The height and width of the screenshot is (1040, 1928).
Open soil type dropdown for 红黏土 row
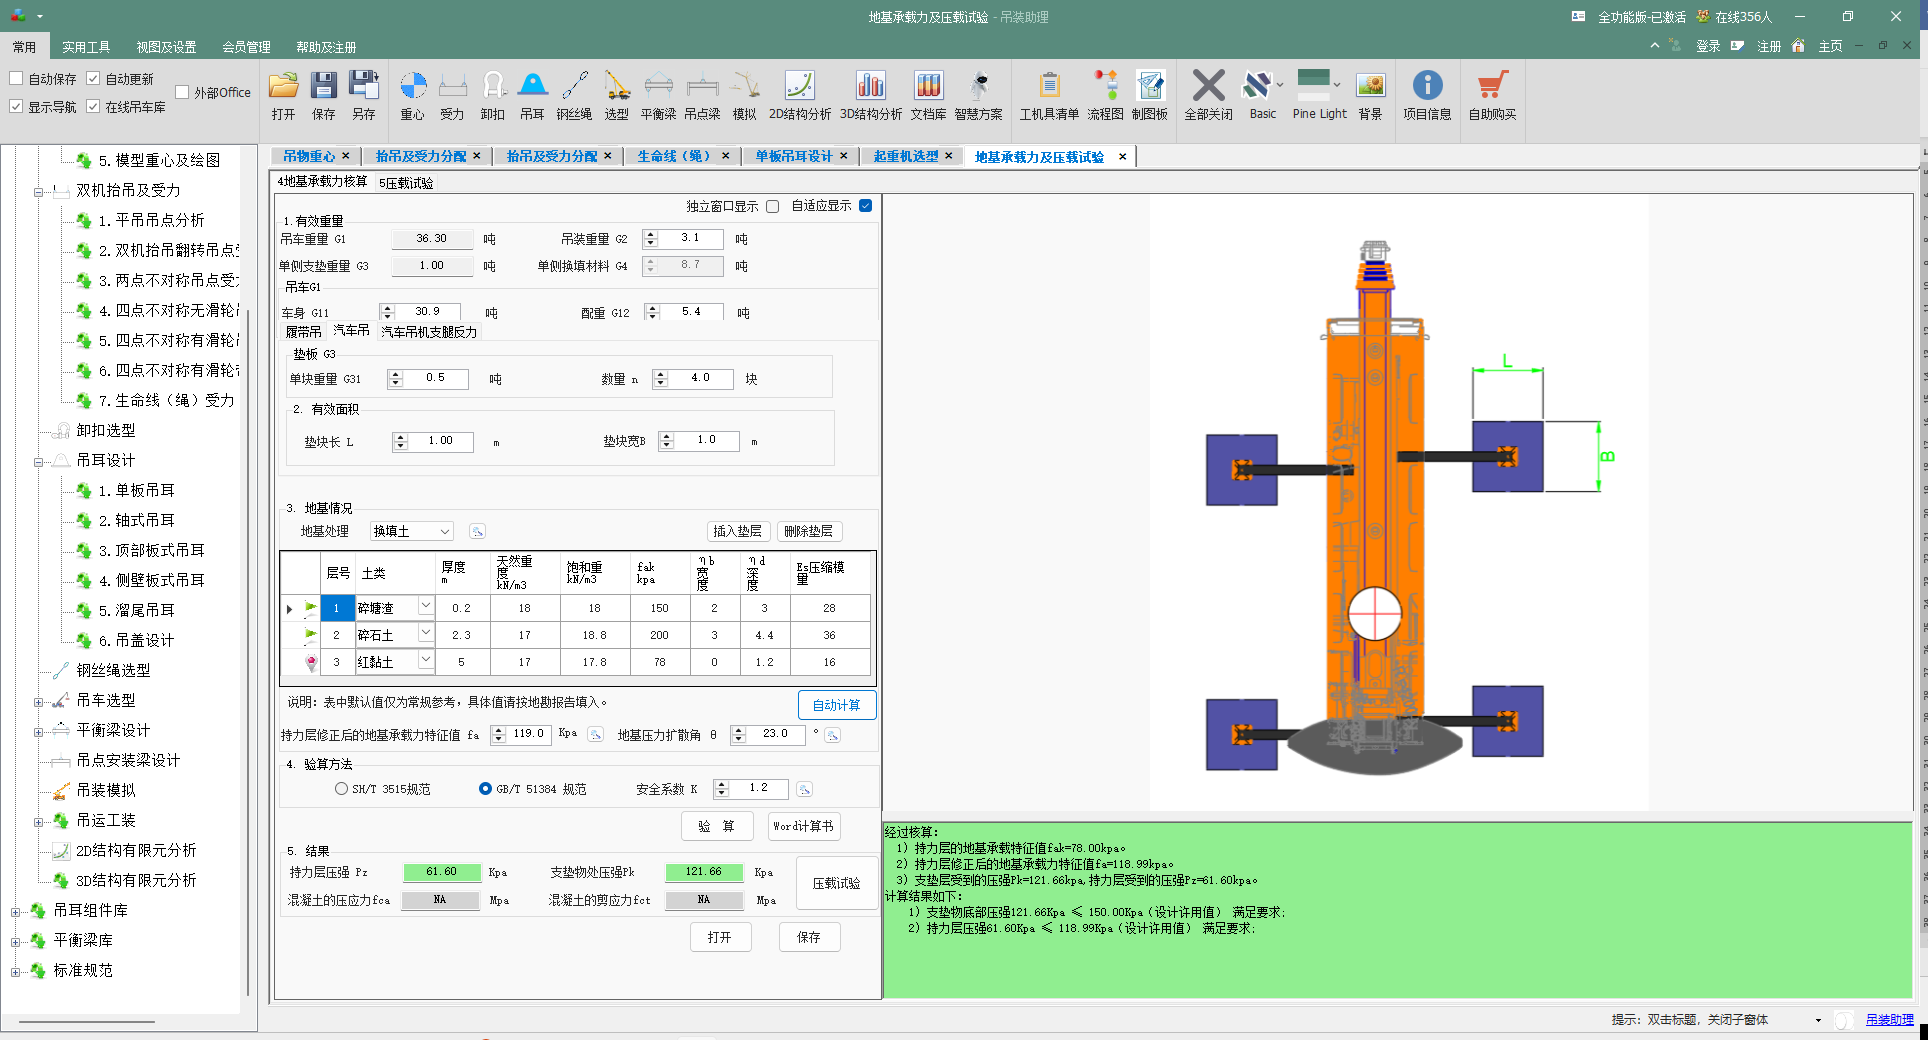425,660
